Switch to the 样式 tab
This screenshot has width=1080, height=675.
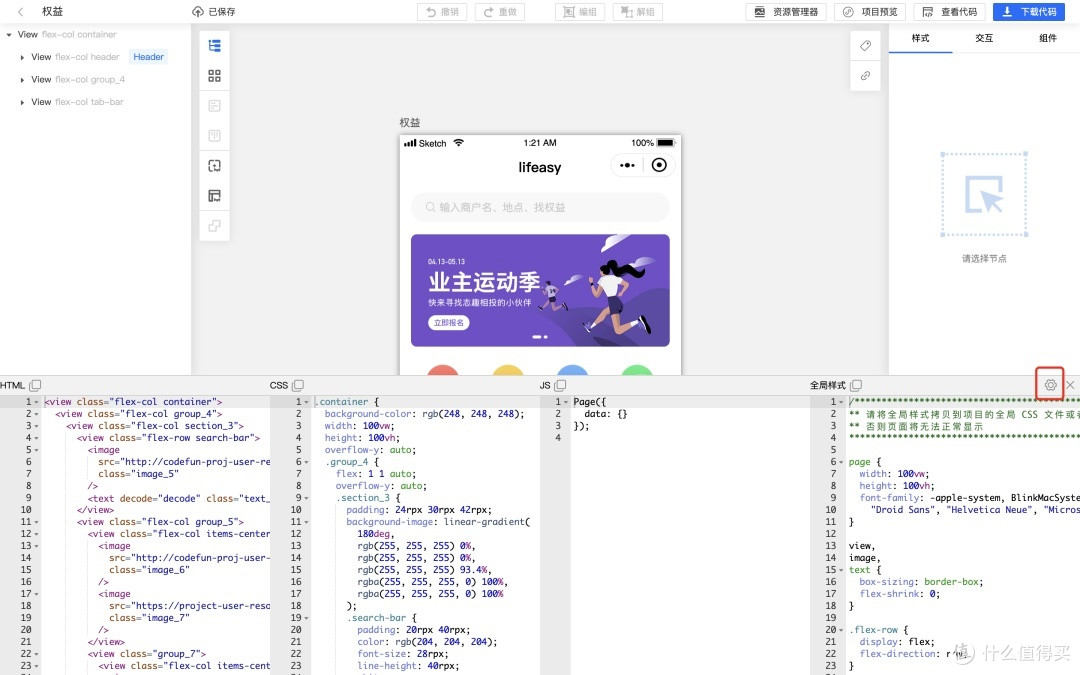(x=920, y=38)
